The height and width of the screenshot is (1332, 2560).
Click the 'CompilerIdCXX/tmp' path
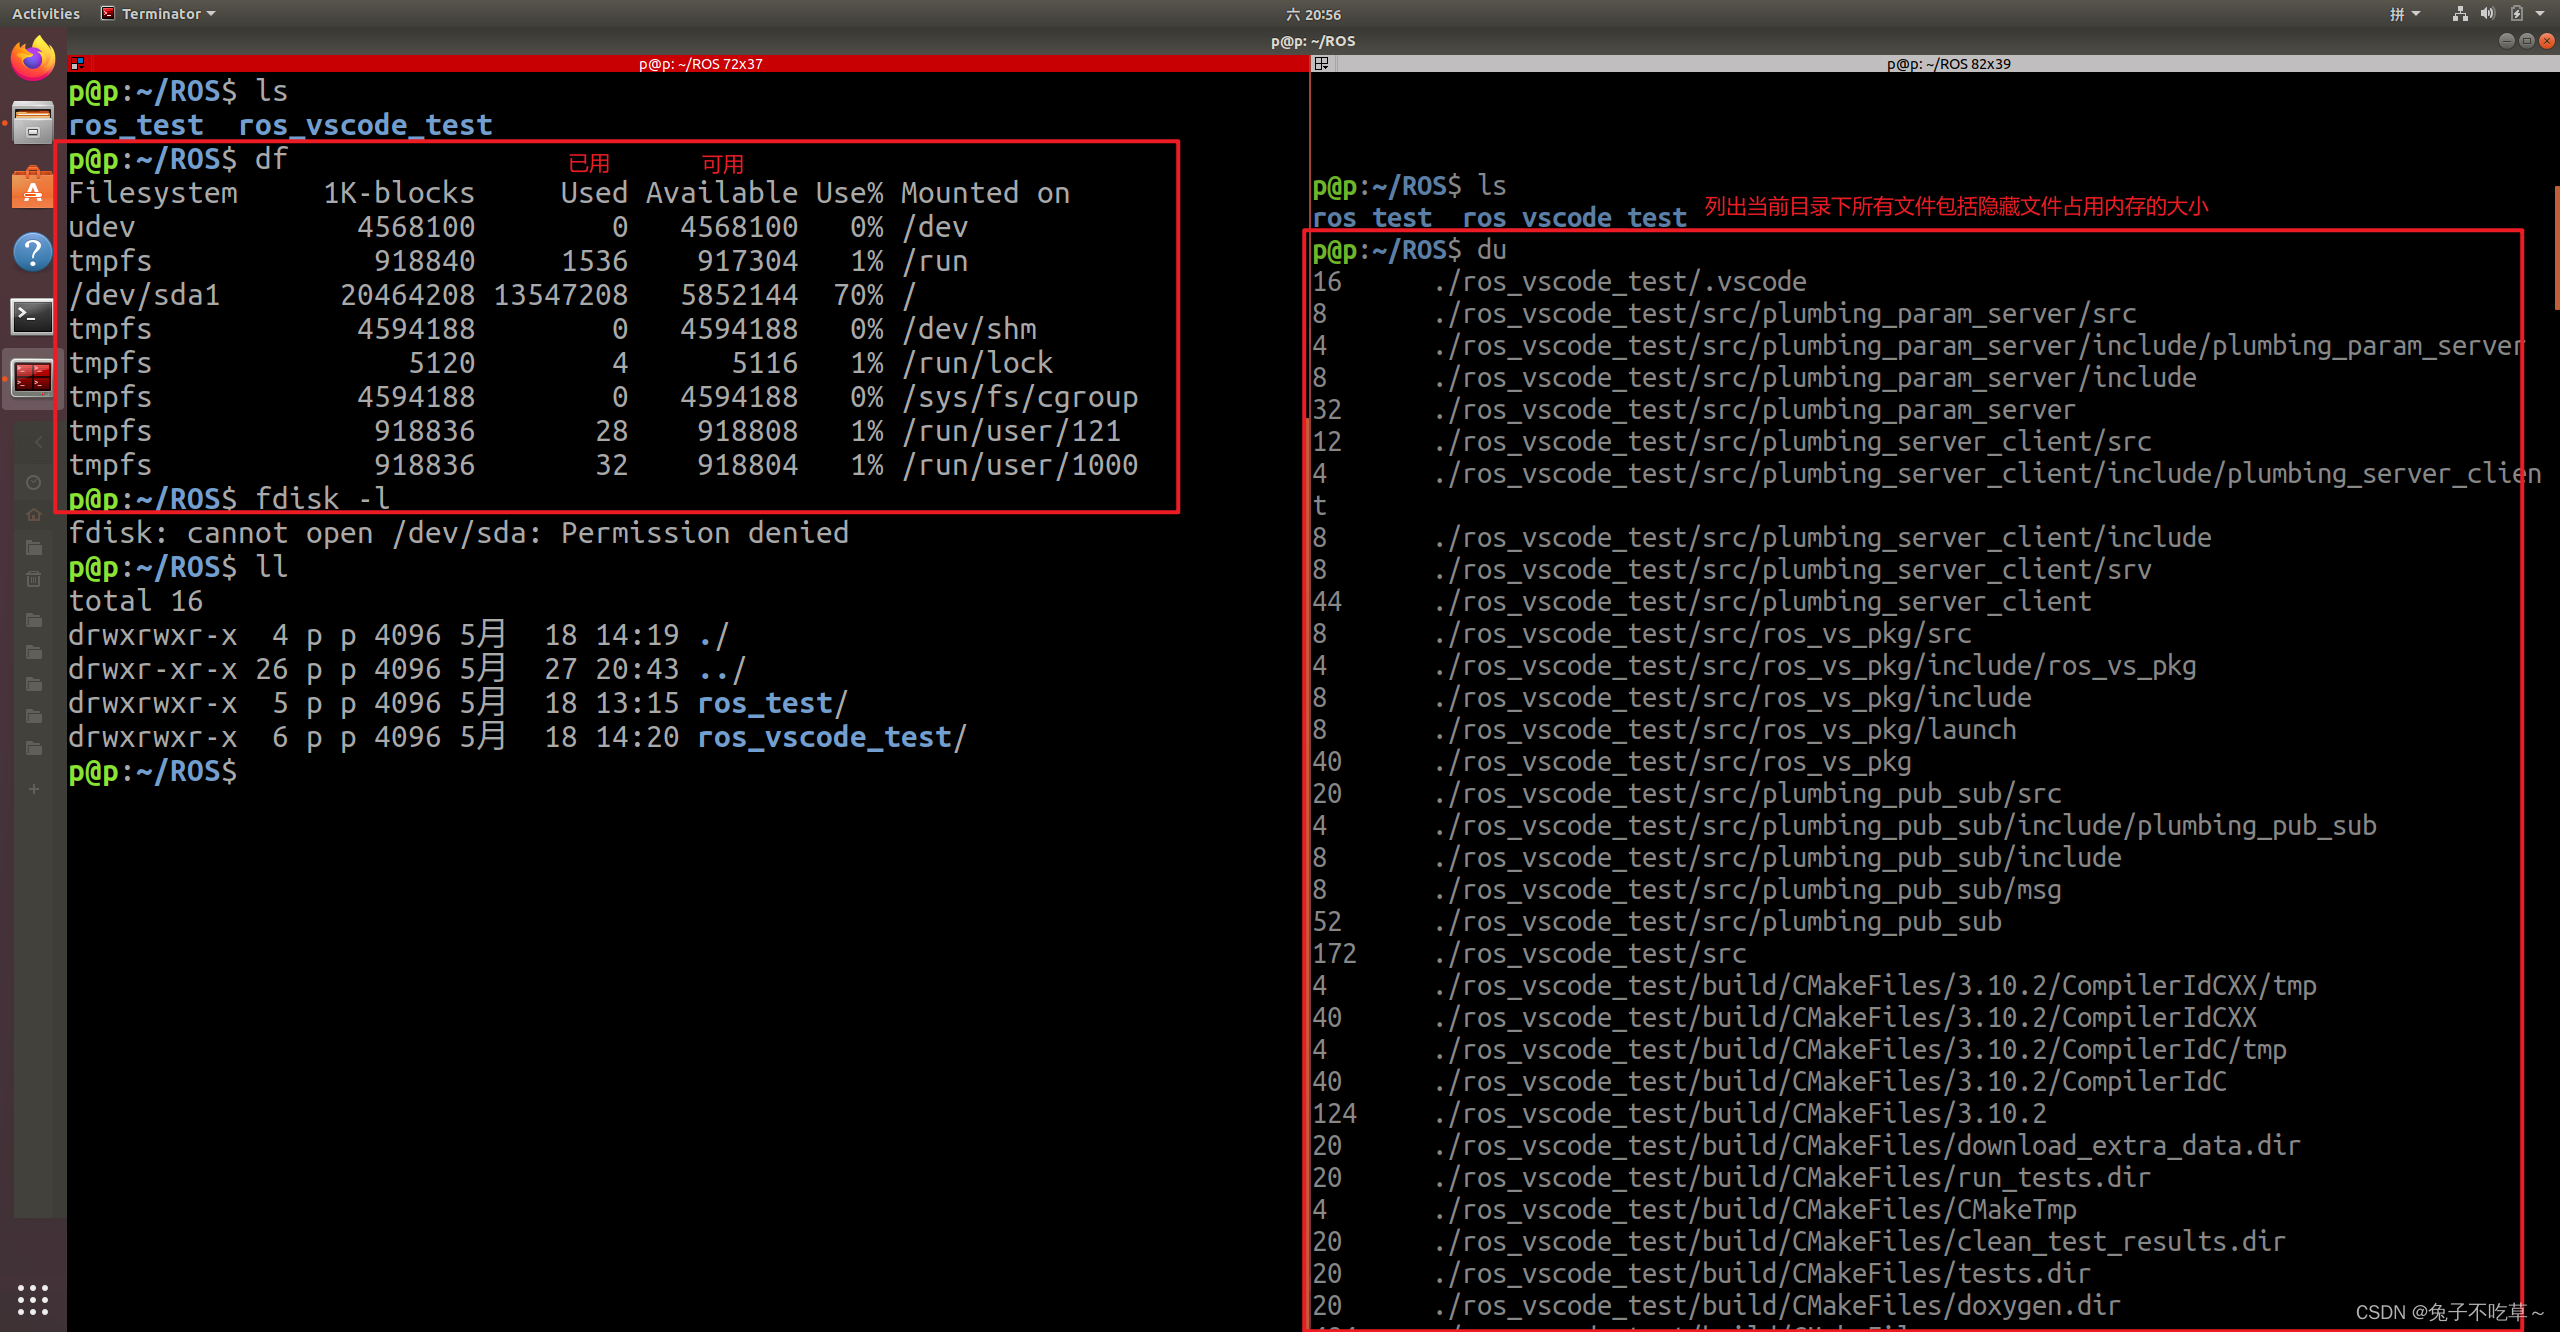click(x=2189, y=986)
